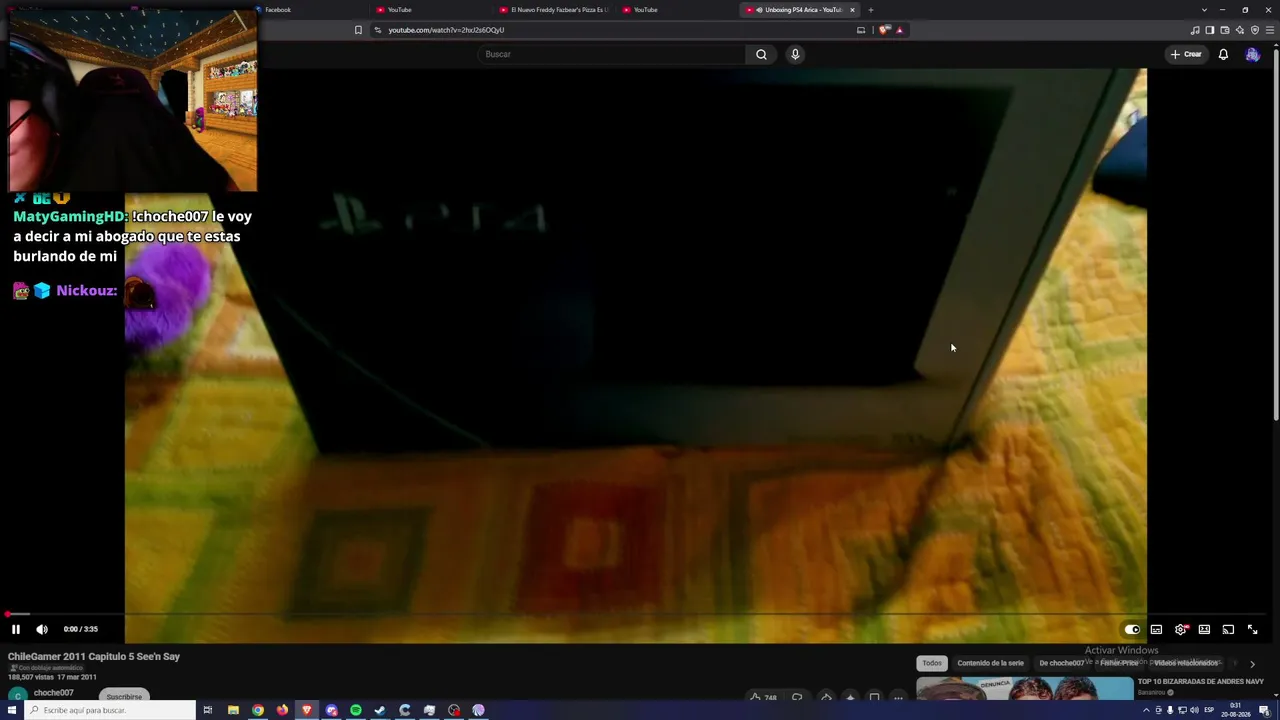Like the video with 748 likes
Viewport: 1280px width, 720px height.
tap(763, 697)
